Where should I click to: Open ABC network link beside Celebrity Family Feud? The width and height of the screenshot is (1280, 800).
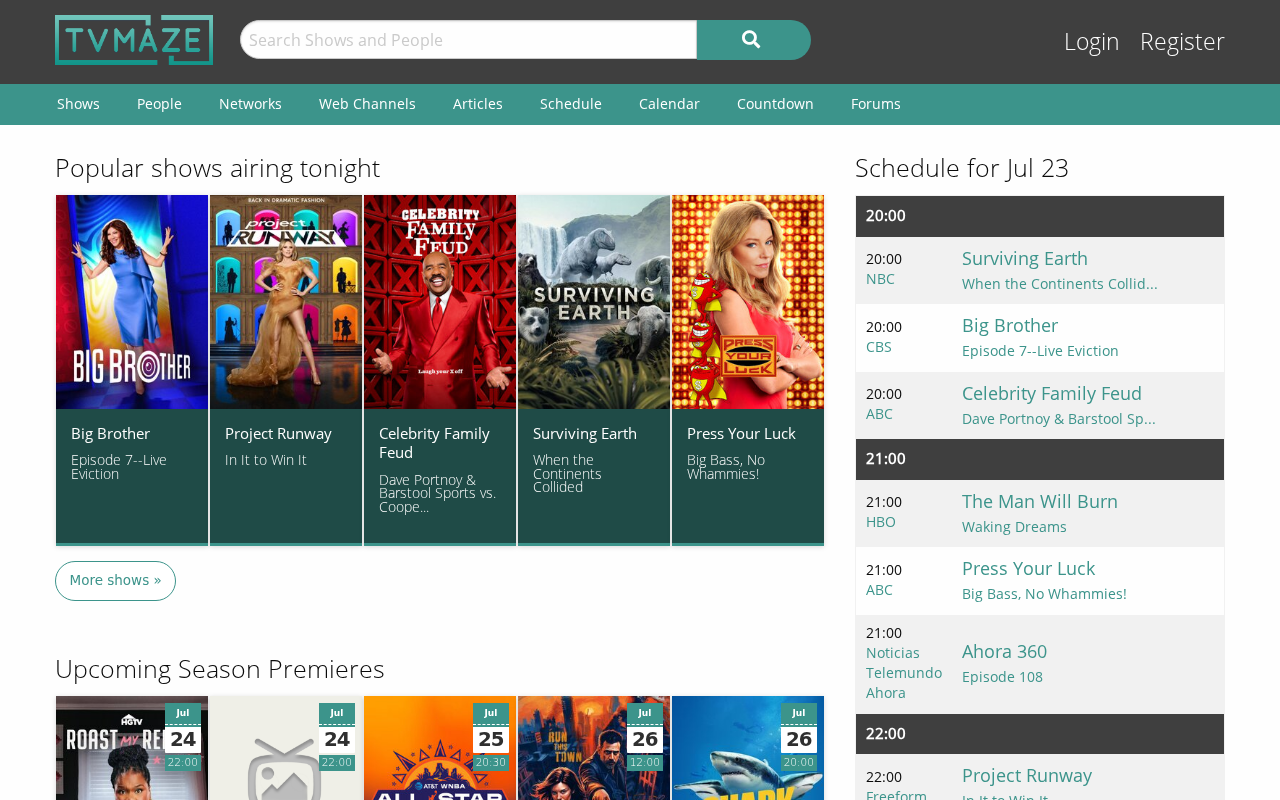tap(879, 414)
